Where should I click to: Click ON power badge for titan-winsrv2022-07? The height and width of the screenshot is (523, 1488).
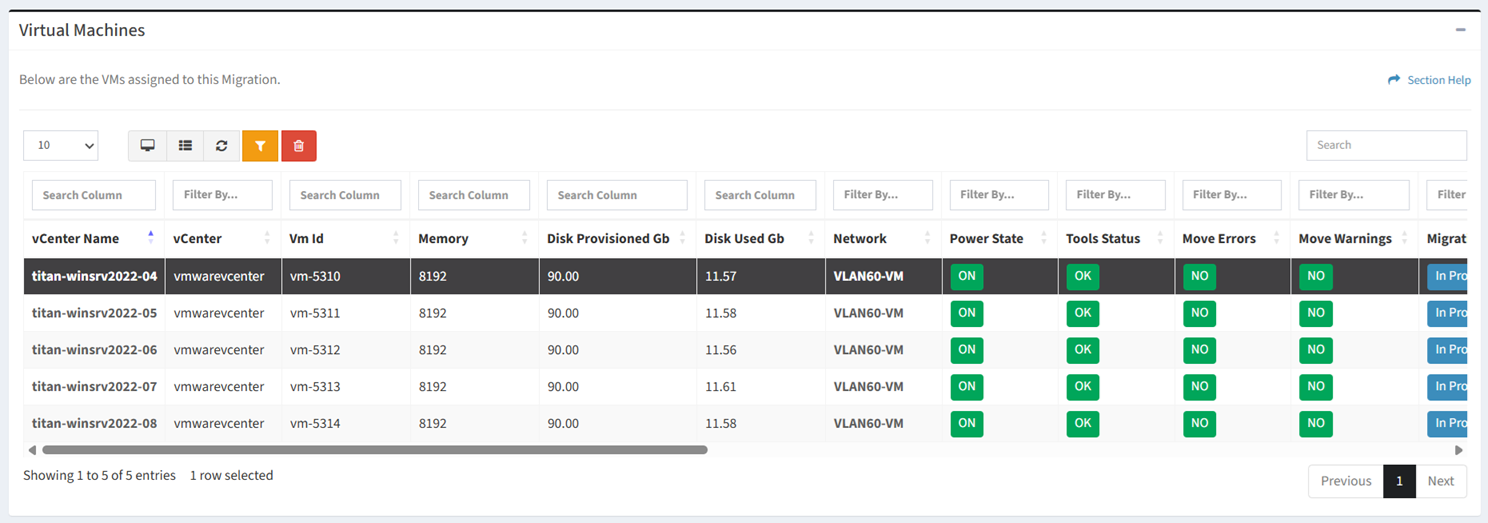[x=966, y=387]
